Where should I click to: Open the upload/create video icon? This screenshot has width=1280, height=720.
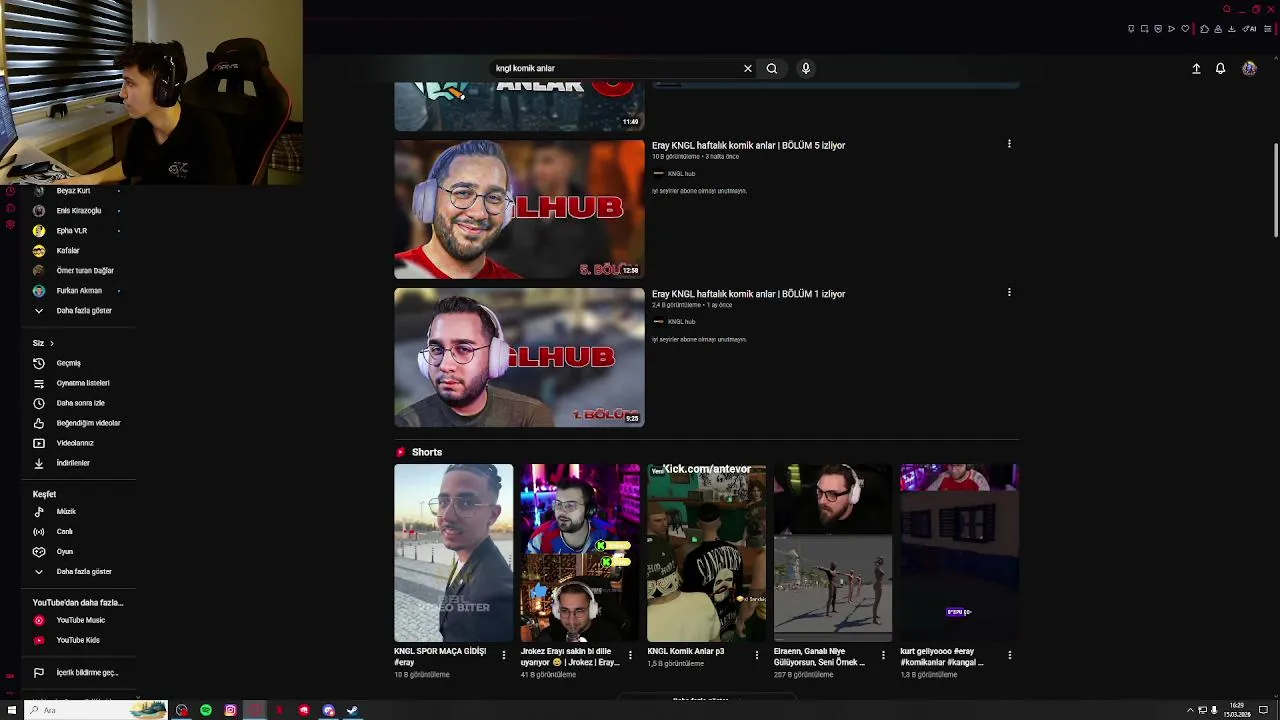click(1196, 69)
